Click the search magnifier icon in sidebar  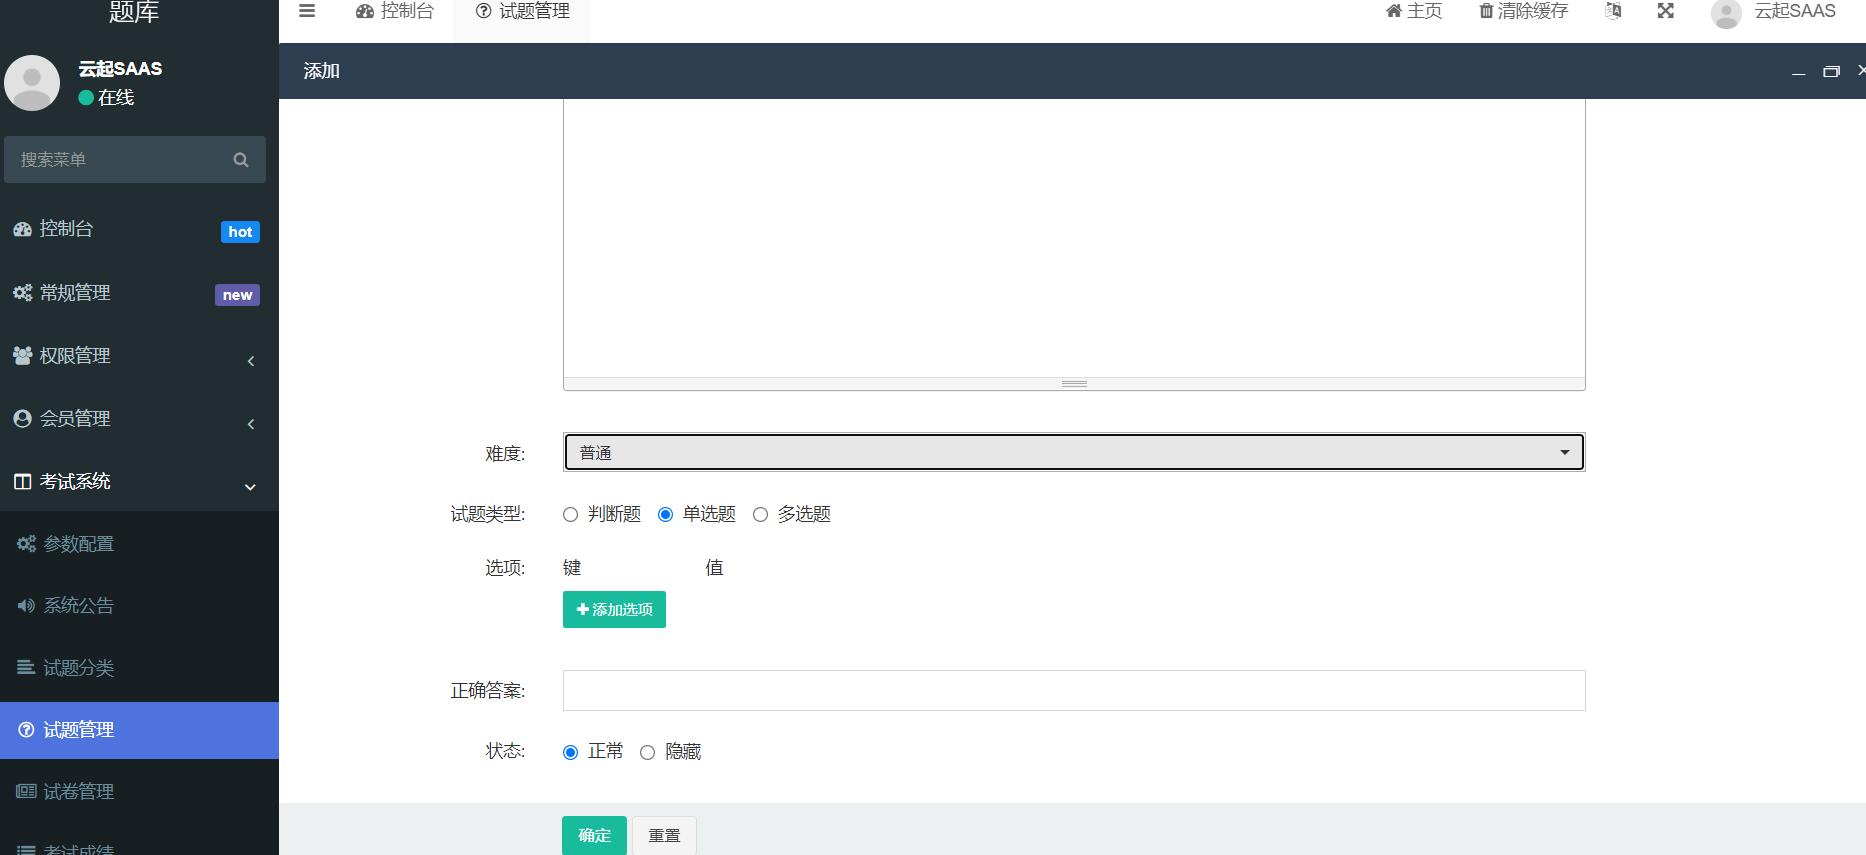point(241,160)
